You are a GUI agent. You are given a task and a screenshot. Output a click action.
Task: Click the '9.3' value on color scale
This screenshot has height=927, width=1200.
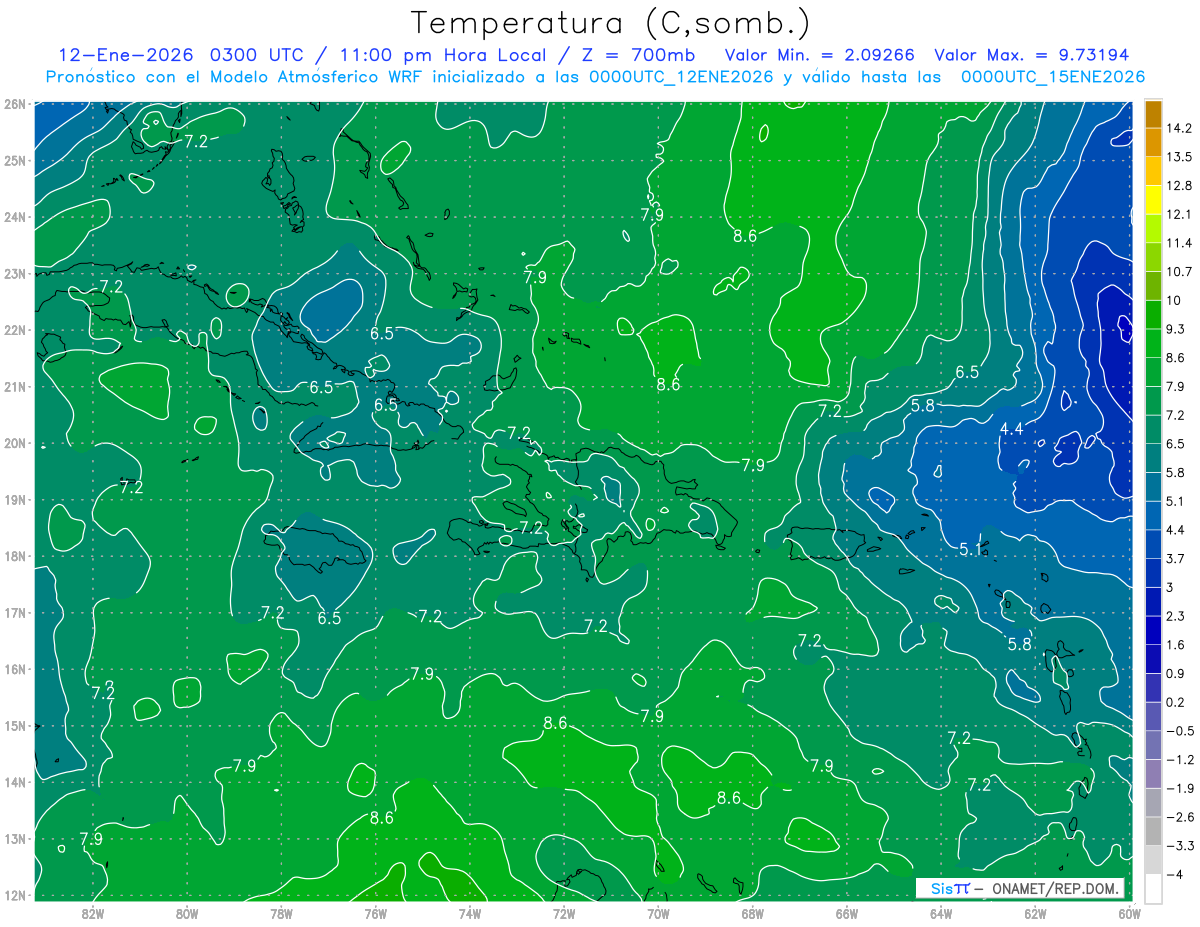click(x=1176, y=329)
